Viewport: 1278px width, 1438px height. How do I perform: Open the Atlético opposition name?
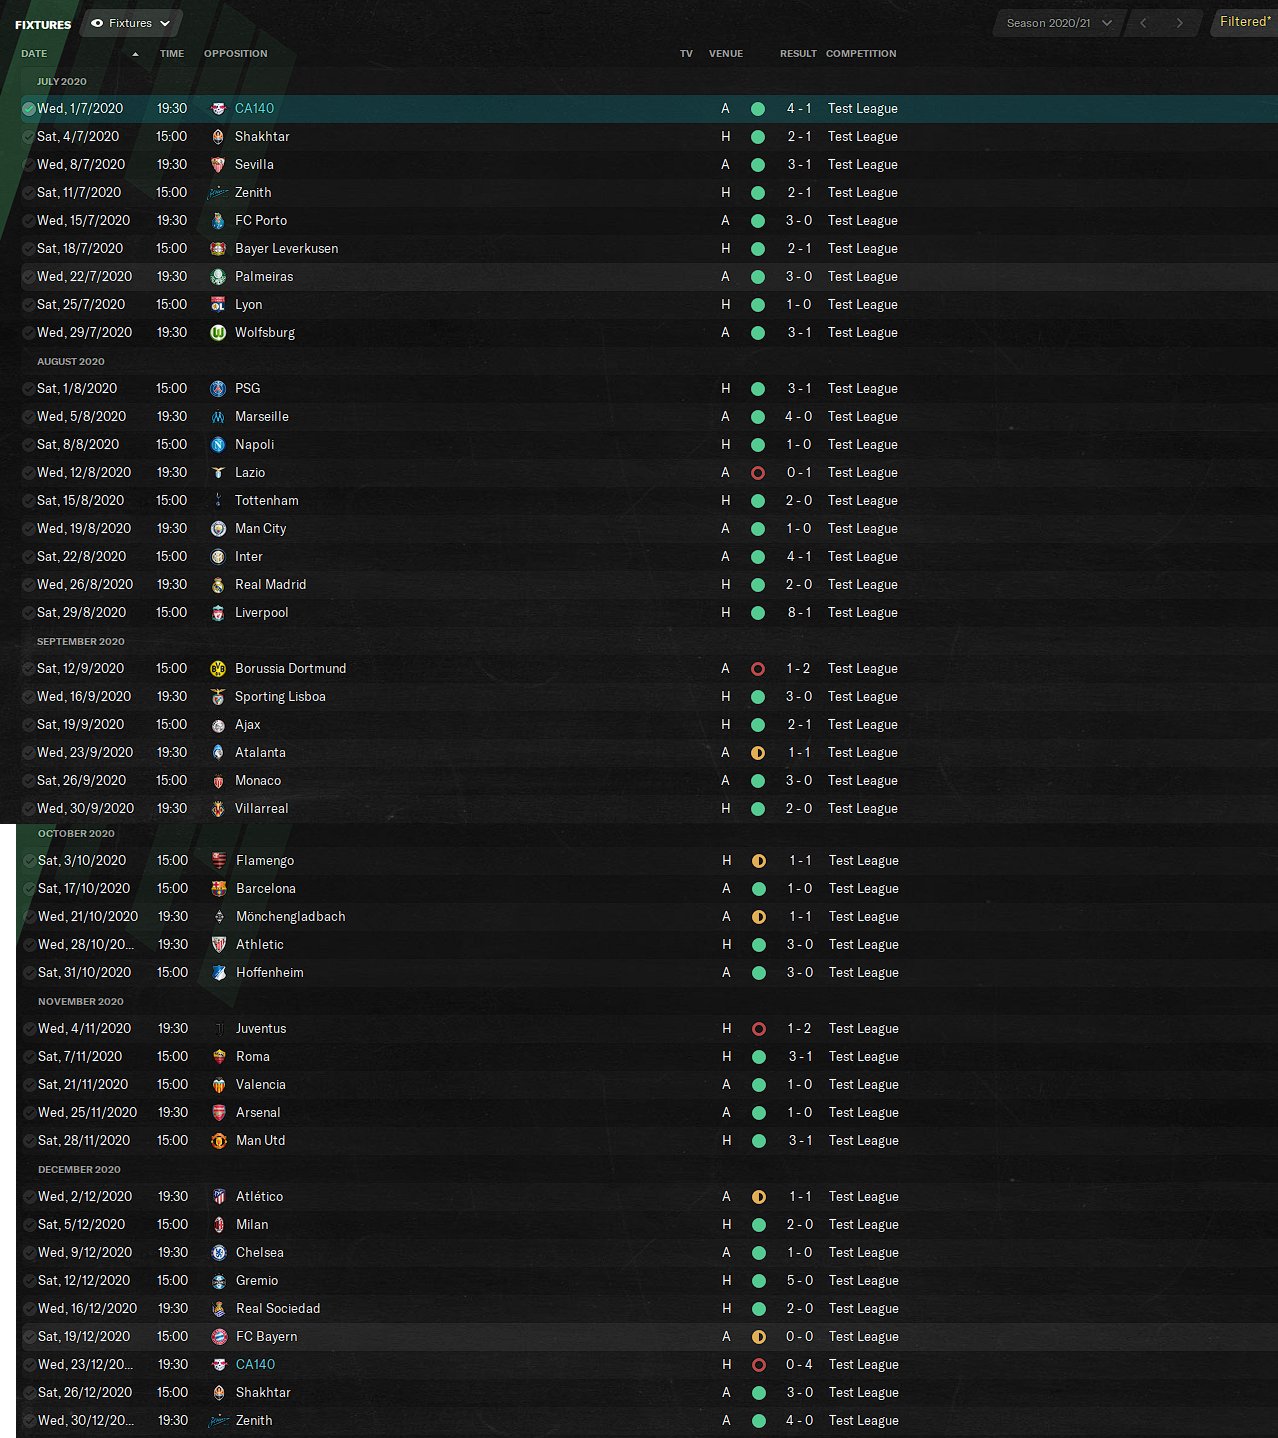pos(260,1196)
